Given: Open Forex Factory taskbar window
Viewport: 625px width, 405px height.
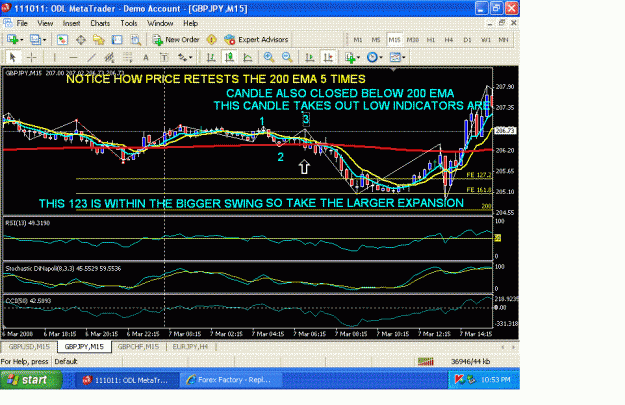Looking at the screenshot, I should pos(231,380).
